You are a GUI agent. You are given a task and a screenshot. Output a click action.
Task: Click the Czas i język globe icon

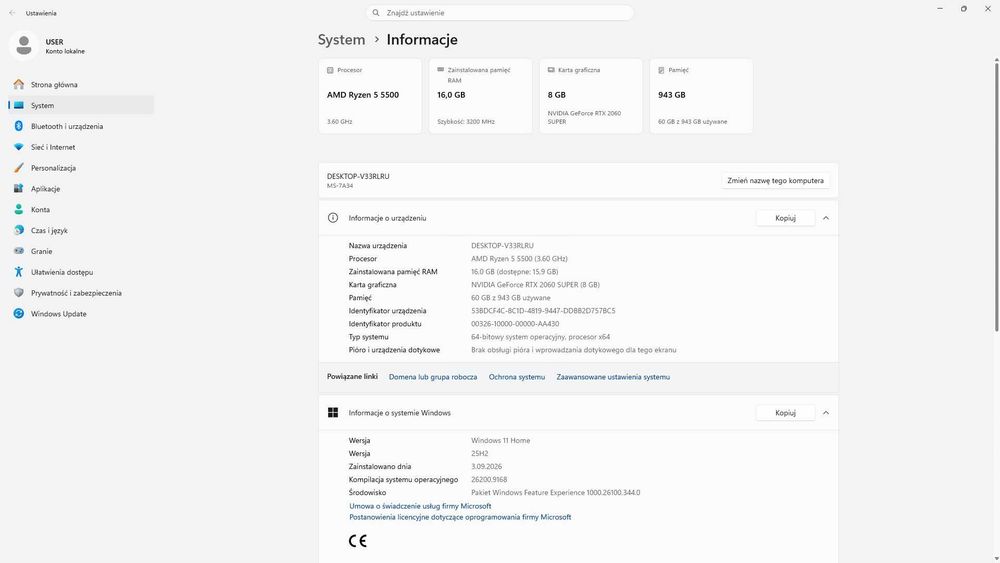coord(18,230)
